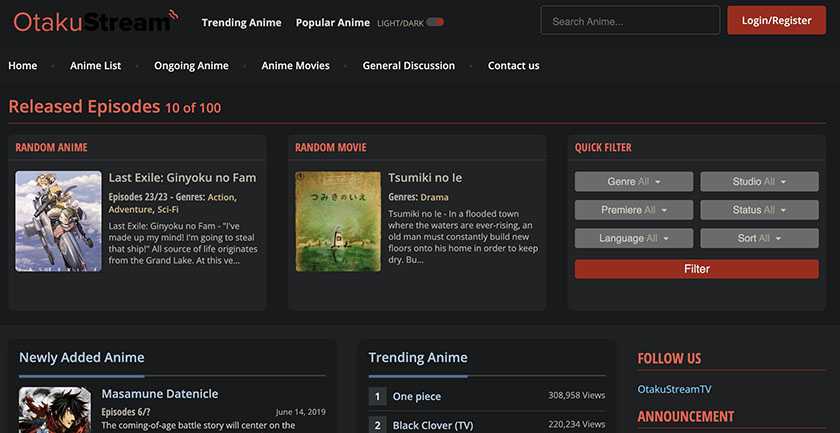840x433 pixels.
Task: Expand the Genre All dropdown
Action: click(634, 182)
